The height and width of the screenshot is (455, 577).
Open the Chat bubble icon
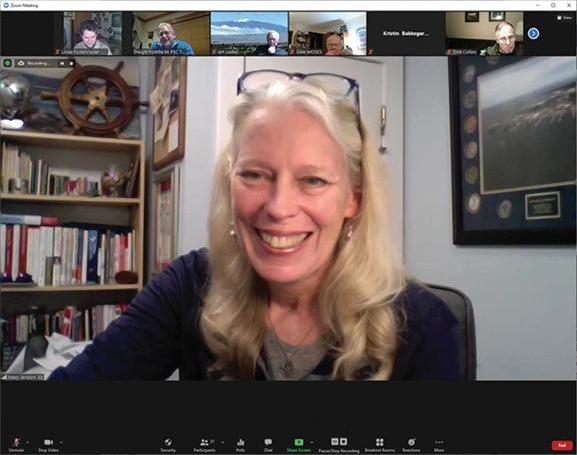pyautogui.click(x=268, y=442)
